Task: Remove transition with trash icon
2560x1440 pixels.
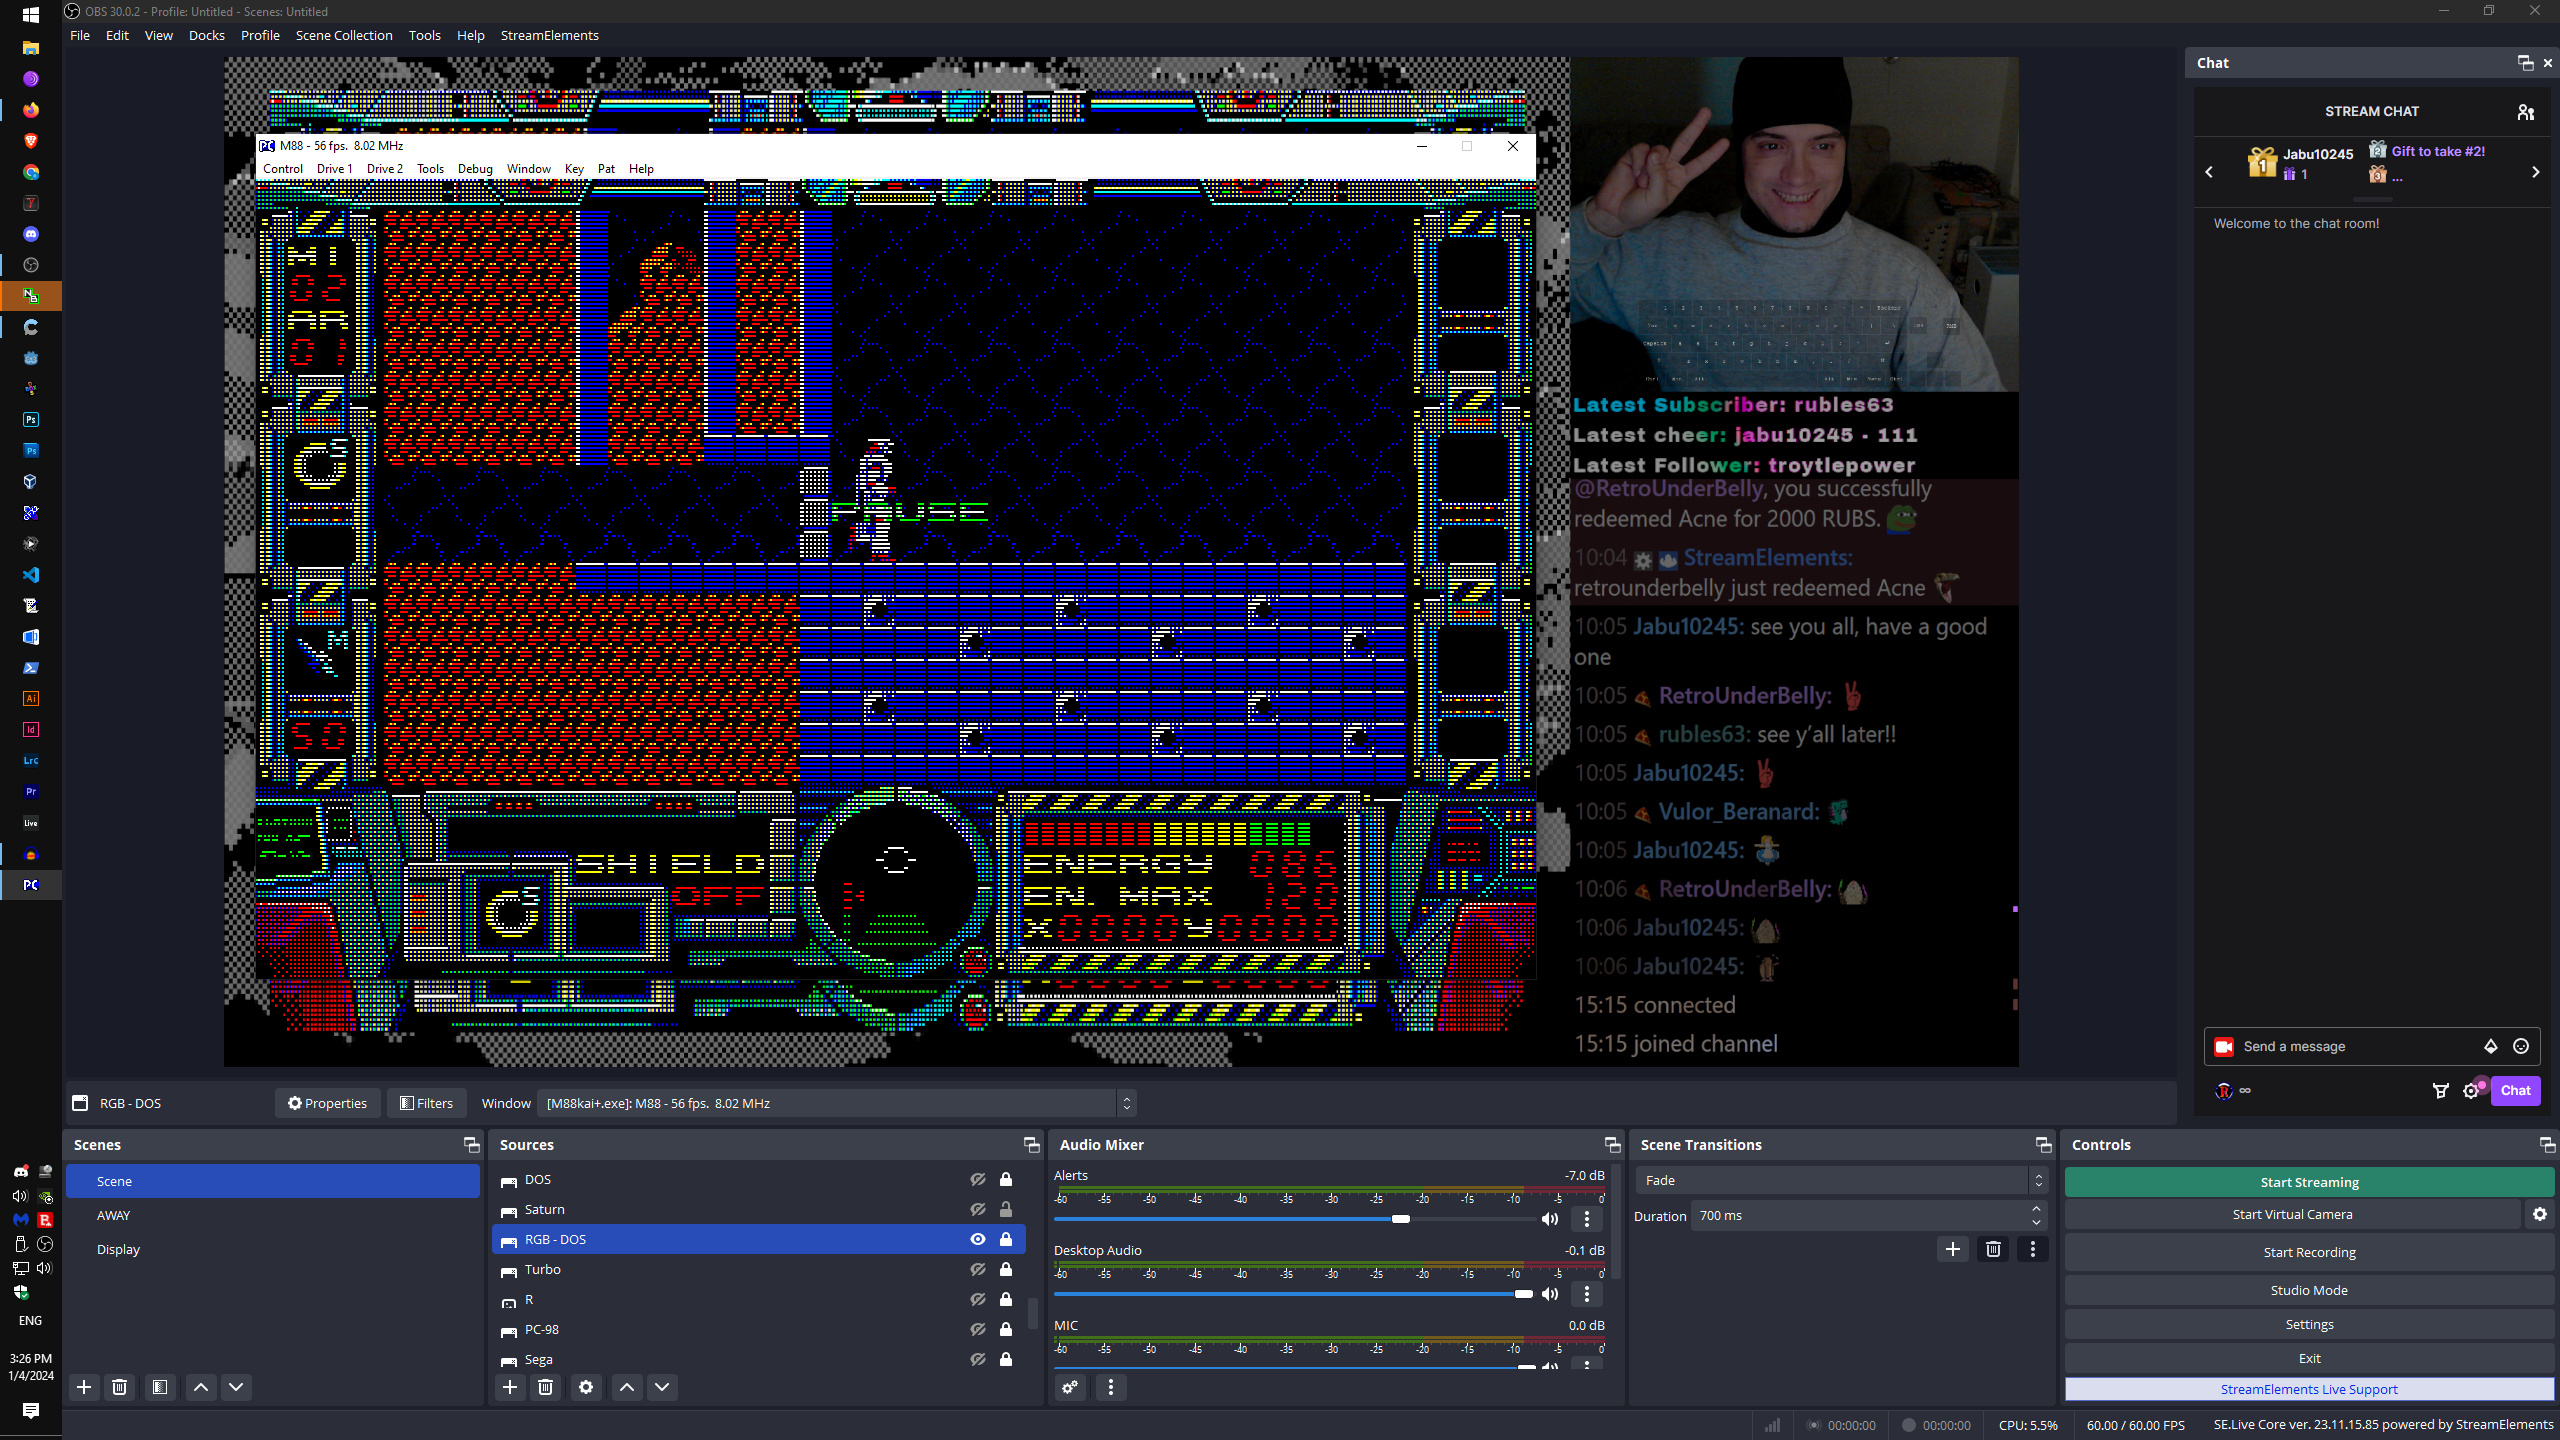Action: coord(1993,1249)
